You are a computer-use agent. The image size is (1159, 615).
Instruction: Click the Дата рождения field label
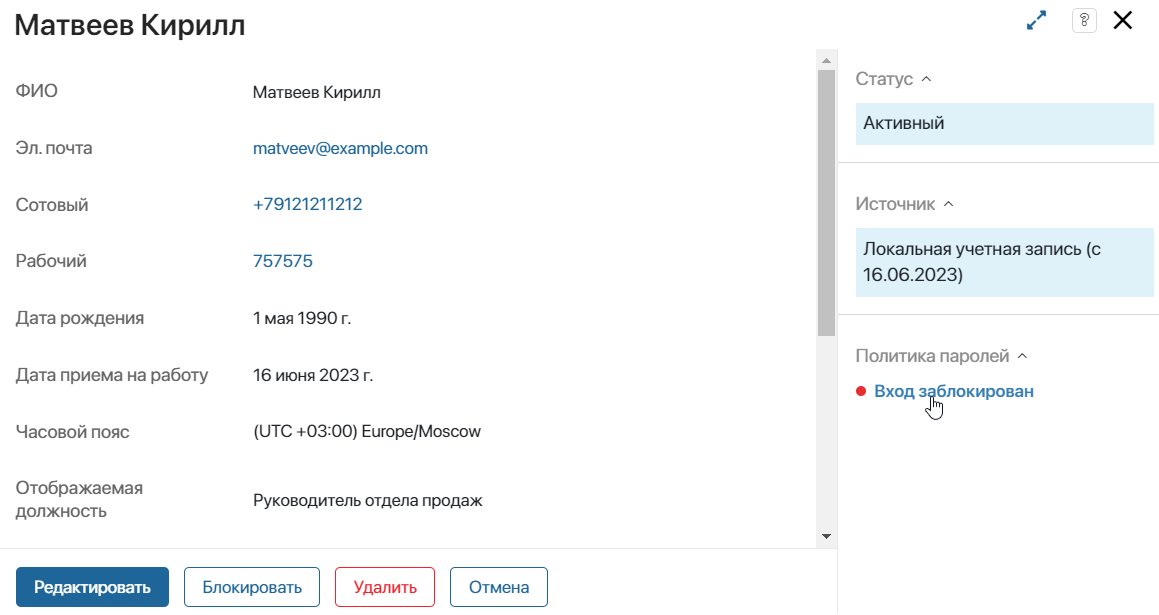click(80, 318)
